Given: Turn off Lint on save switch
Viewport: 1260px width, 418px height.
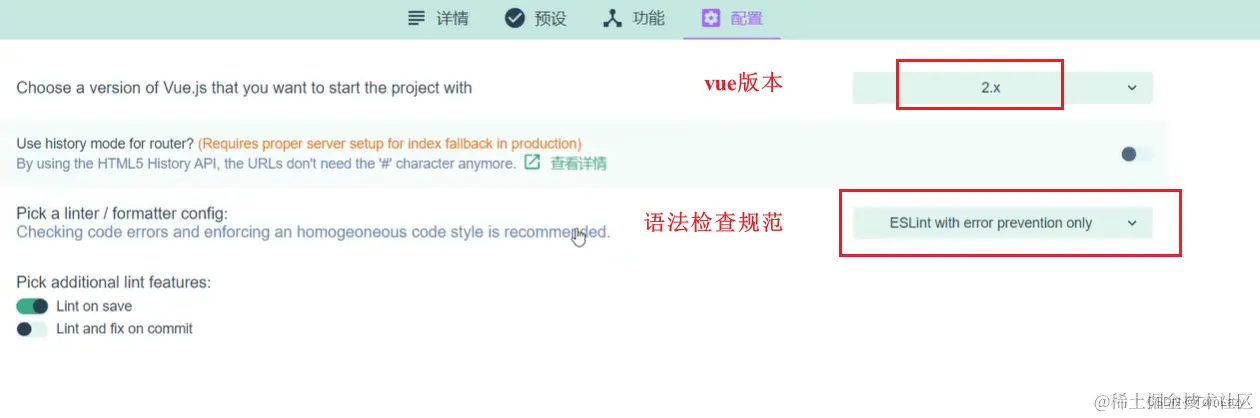Looking at the screenshot, I should pyautogui.click(x=32, y=306).
